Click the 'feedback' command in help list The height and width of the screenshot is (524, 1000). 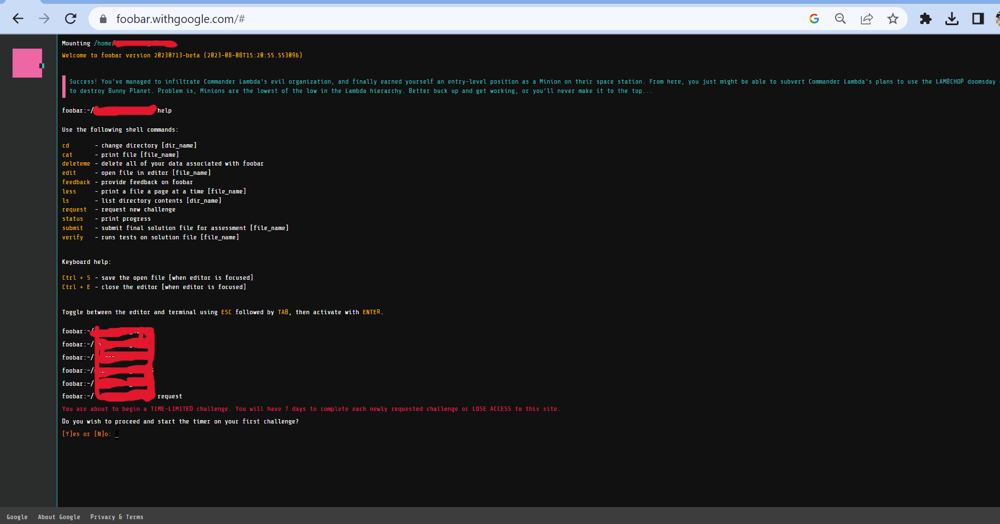coord(76,182)
